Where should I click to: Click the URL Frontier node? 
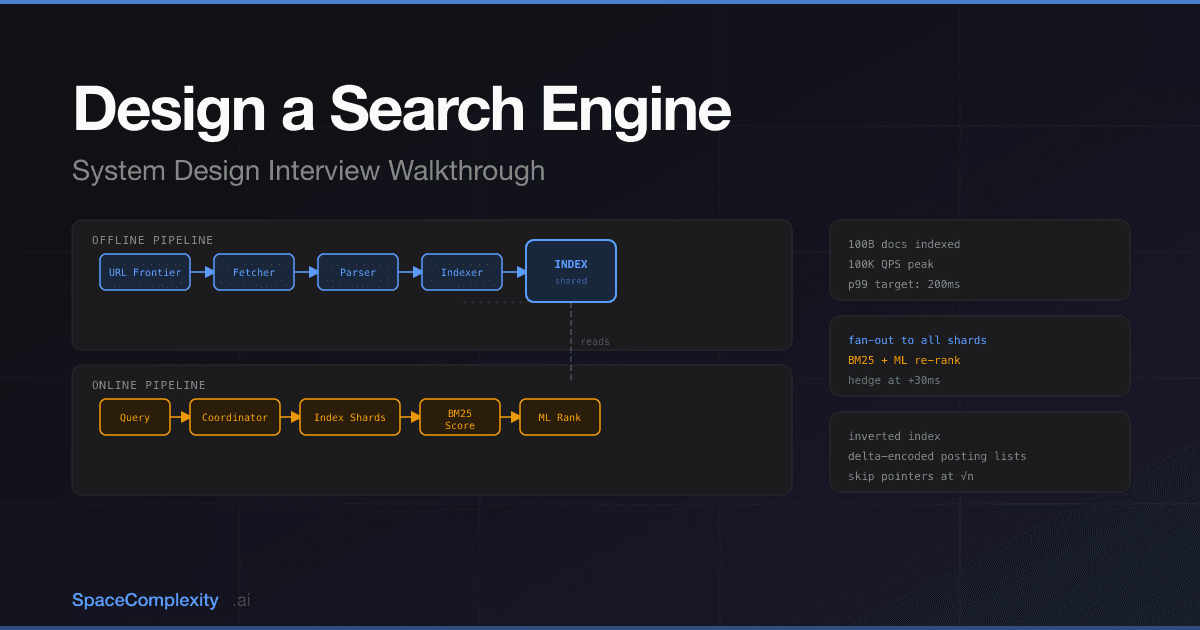click(x=145, y=272)
